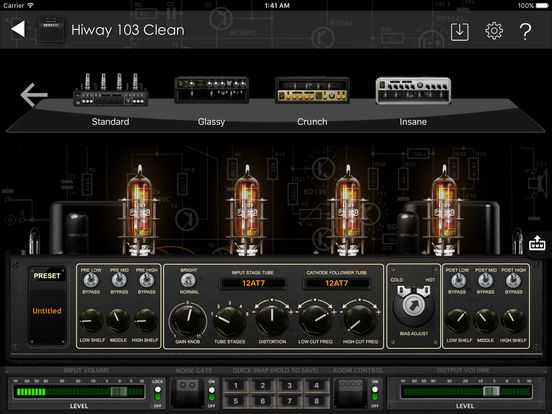
Task: Open the question mark help
Action: (x=525, y=31)
